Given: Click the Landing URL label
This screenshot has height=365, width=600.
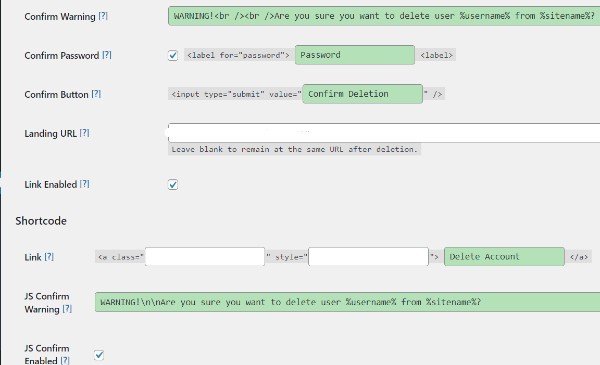Looking at the screenshot, I should [x=51, y=134].
